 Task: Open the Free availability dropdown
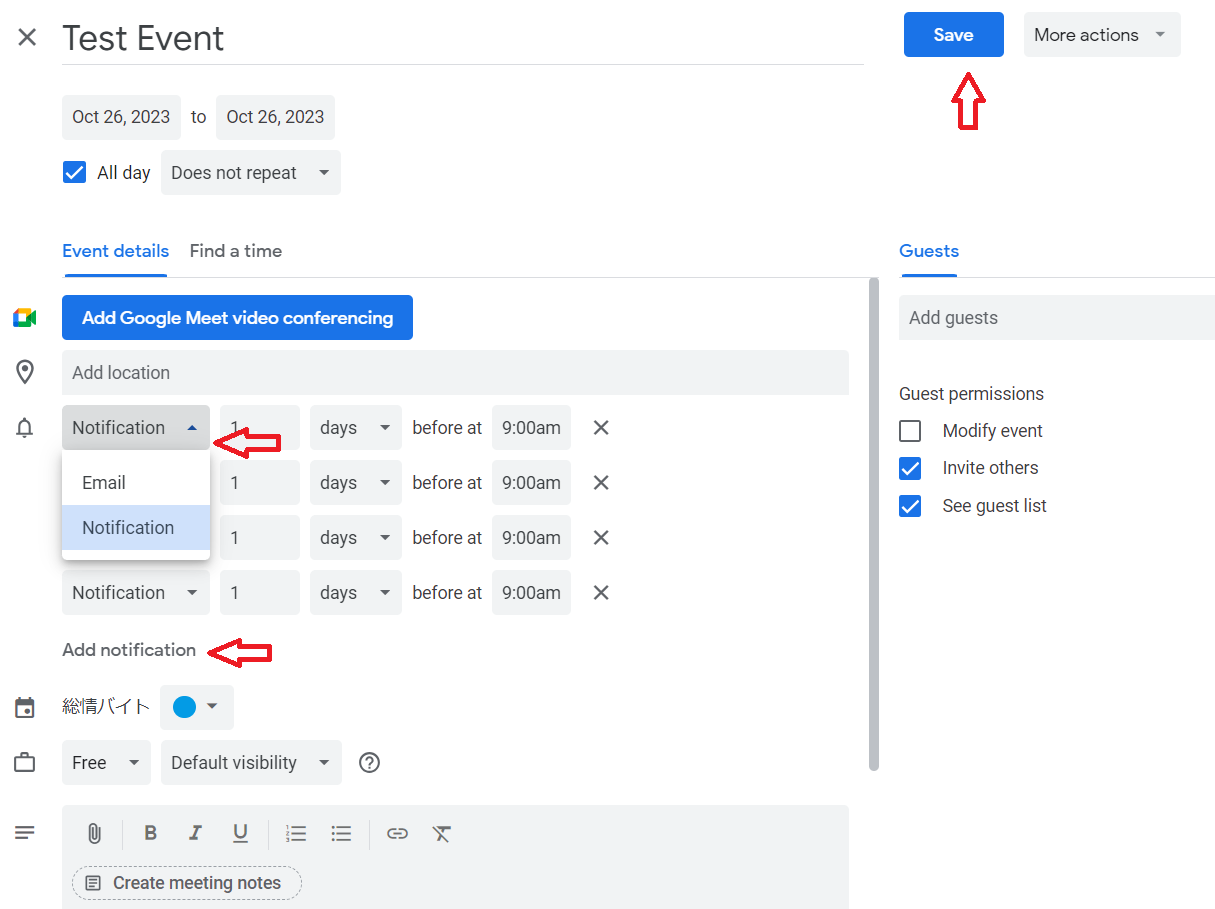pyautogui.click(x=106, y=763)
